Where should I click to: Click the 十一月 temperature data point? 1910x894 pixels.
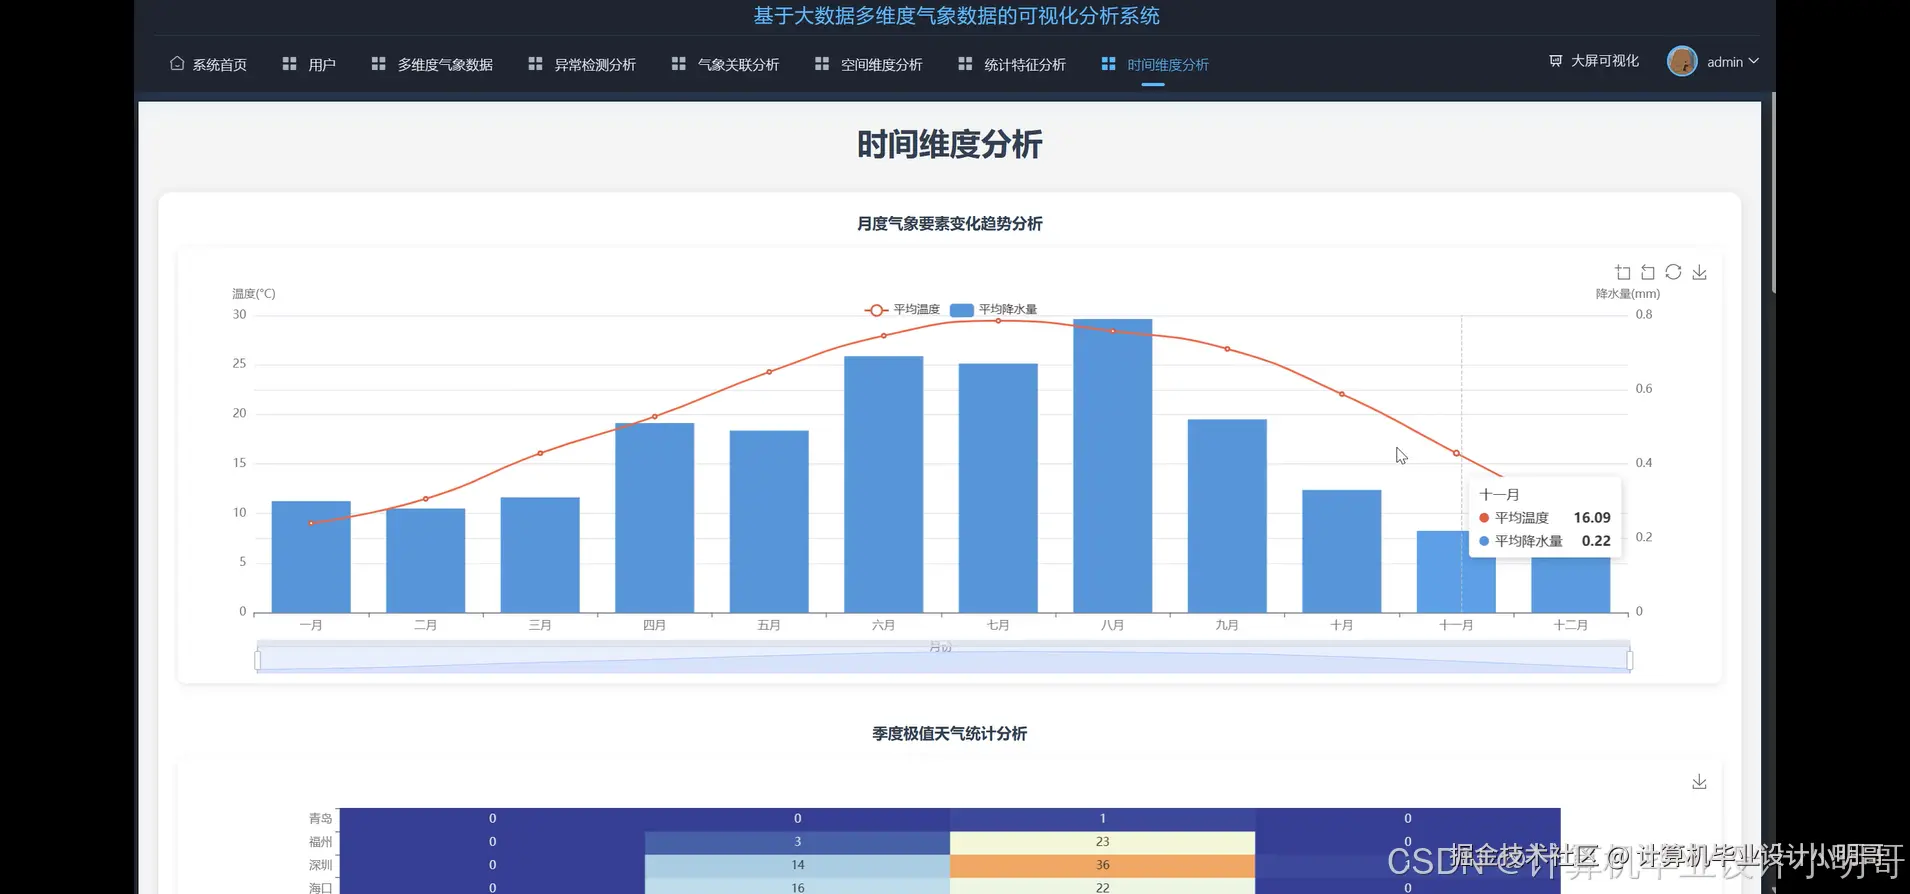1456,453
